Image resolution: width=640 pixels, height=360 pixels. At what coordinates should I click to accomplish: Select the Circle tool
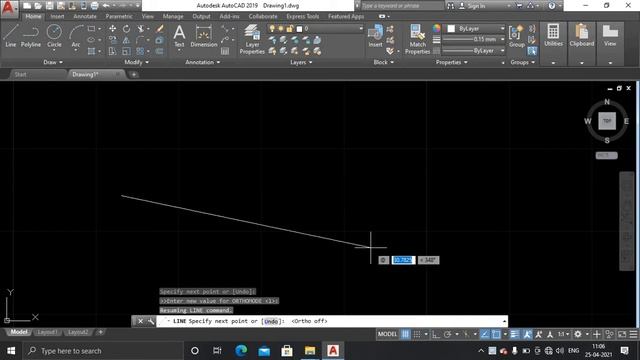click(x=54, y=36)
